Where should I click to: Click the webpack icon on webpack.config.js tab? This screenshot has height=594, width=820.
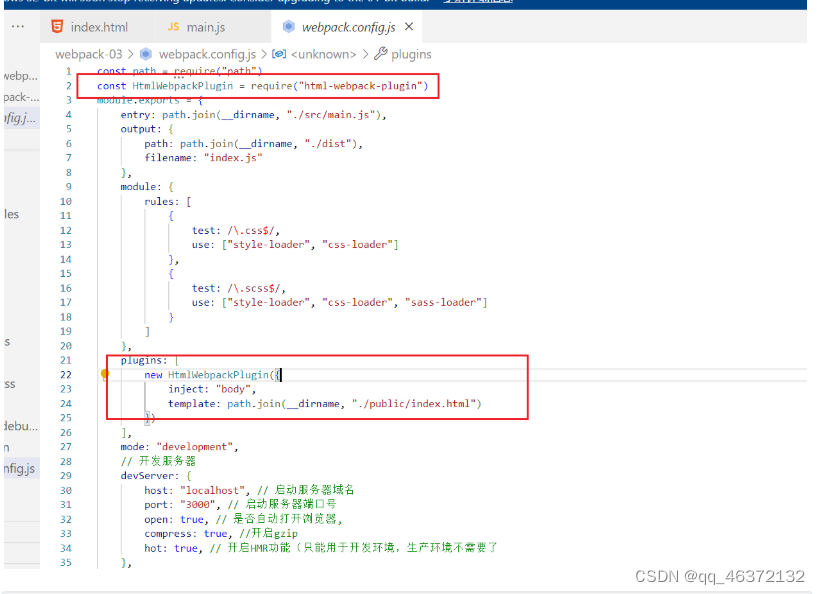point(289,26)
